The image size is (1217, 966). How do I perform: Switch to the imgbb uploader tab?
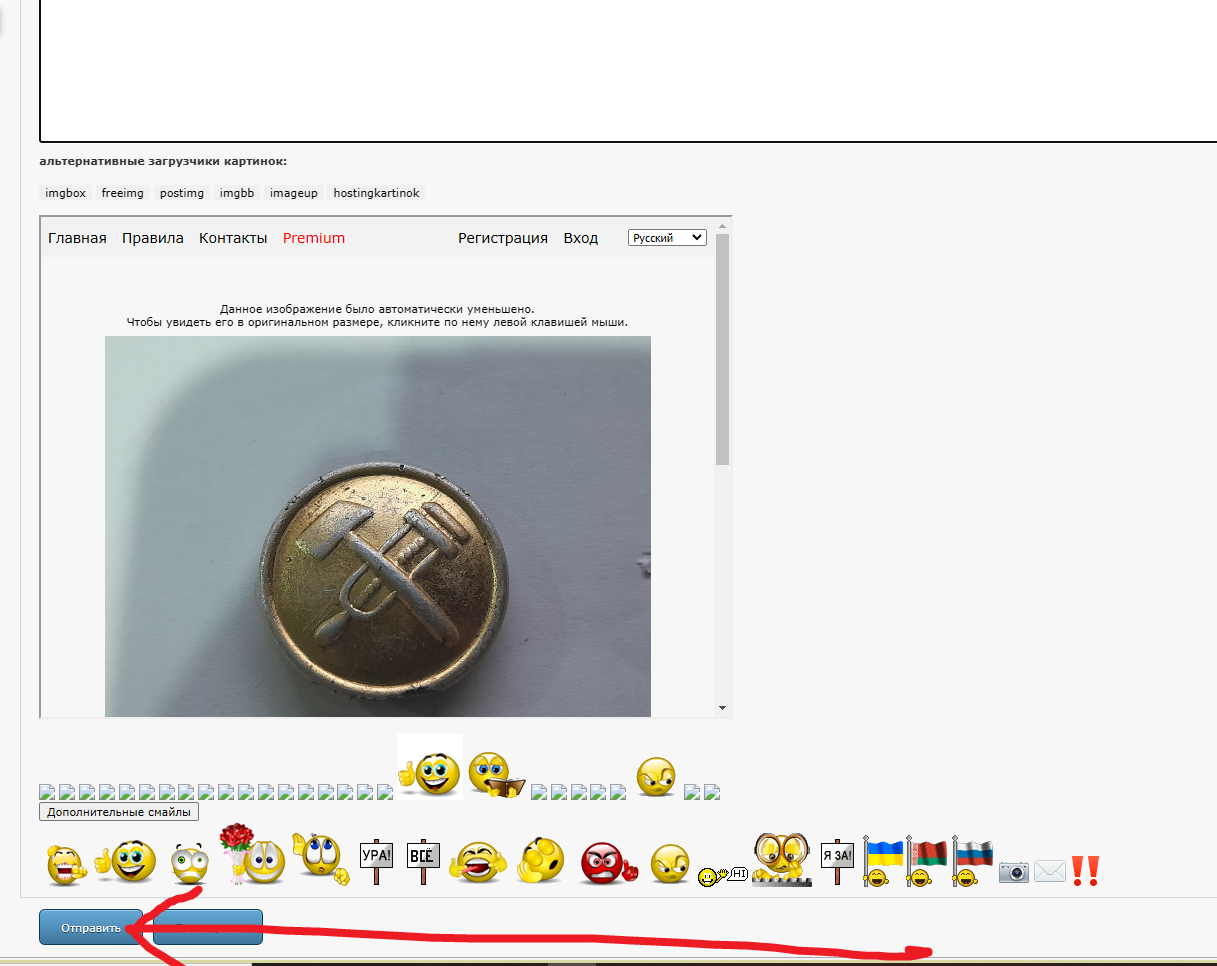click(237, 193)
